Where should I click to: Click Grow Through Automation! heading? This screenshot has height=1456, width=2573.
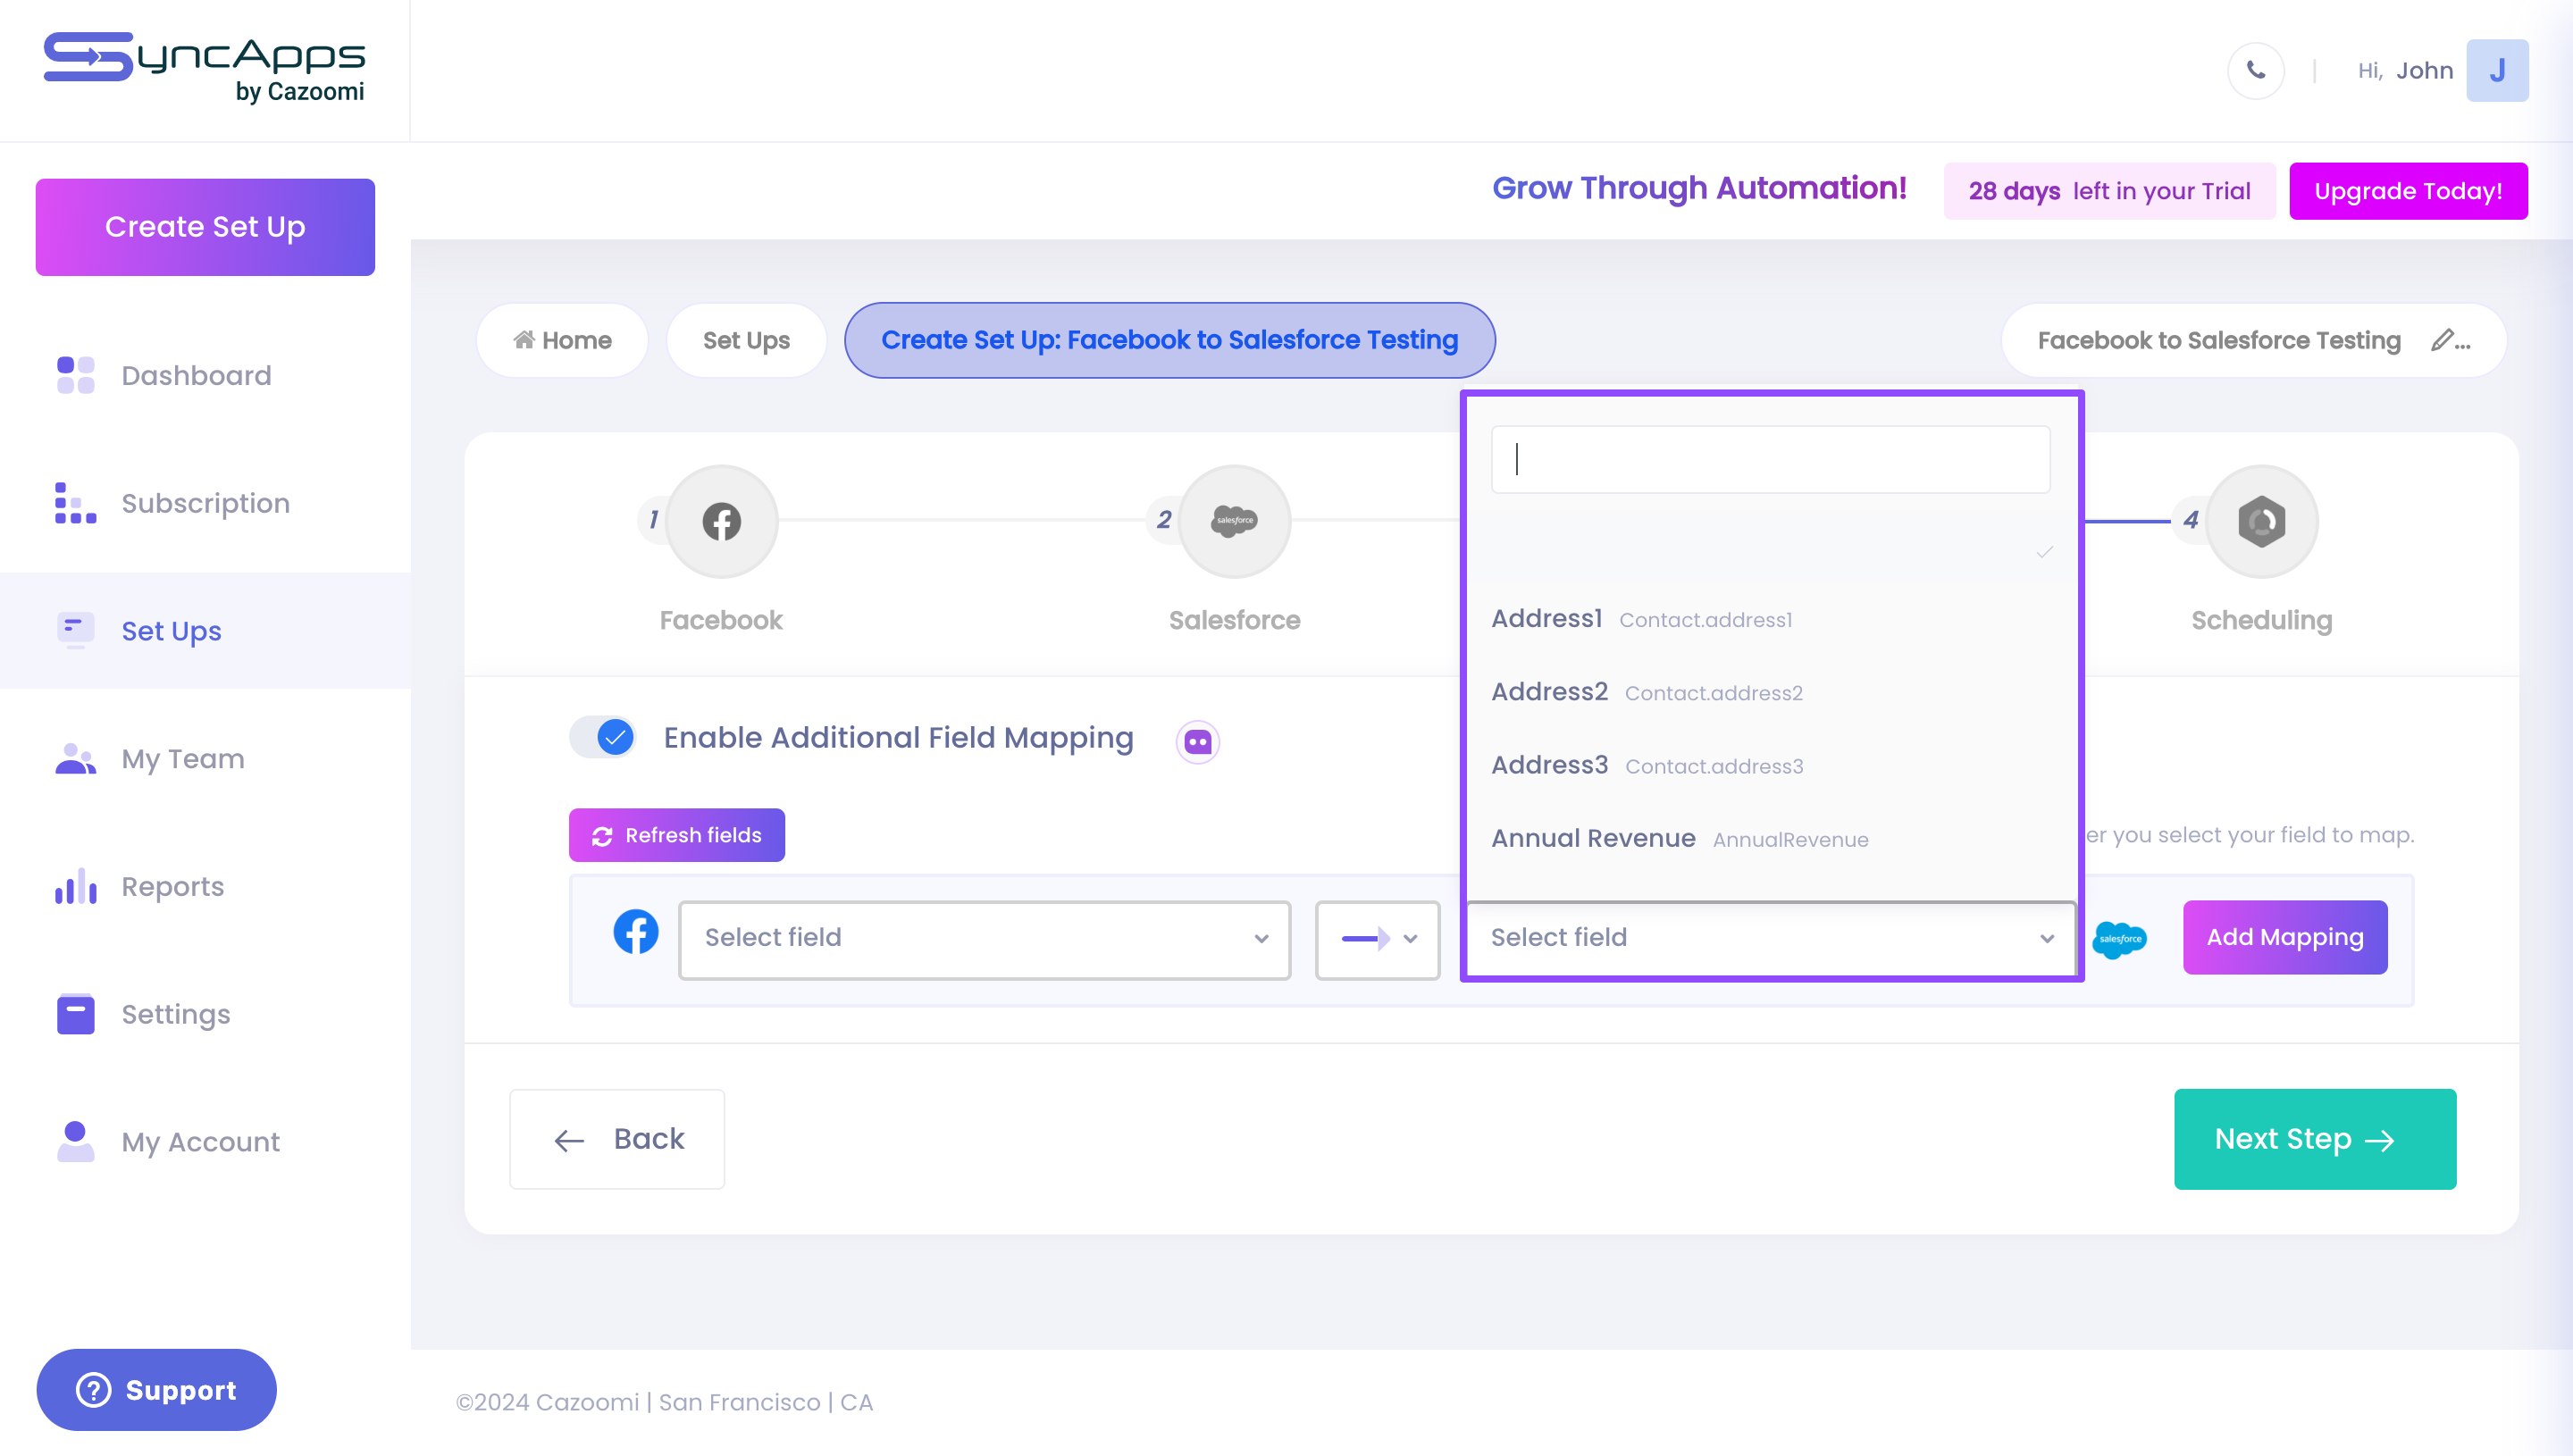pos(1699,188)
